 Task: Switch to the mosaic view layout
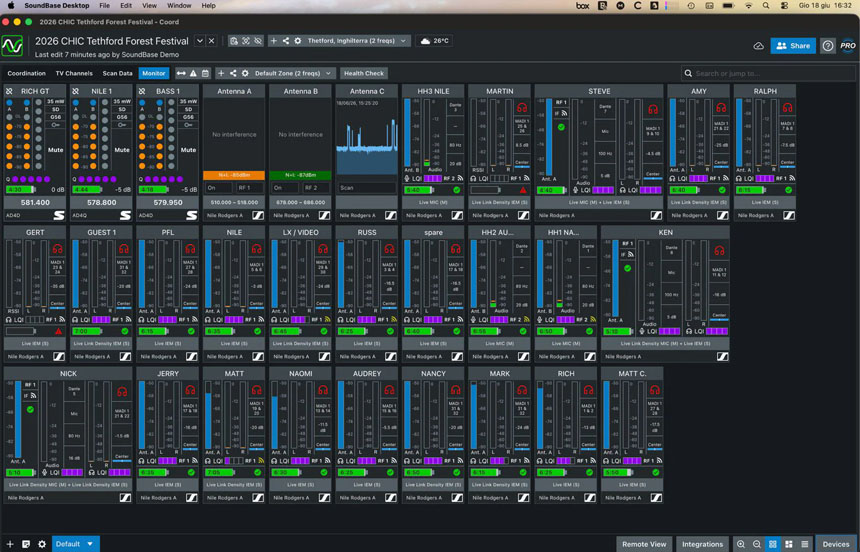coord(789,544)
